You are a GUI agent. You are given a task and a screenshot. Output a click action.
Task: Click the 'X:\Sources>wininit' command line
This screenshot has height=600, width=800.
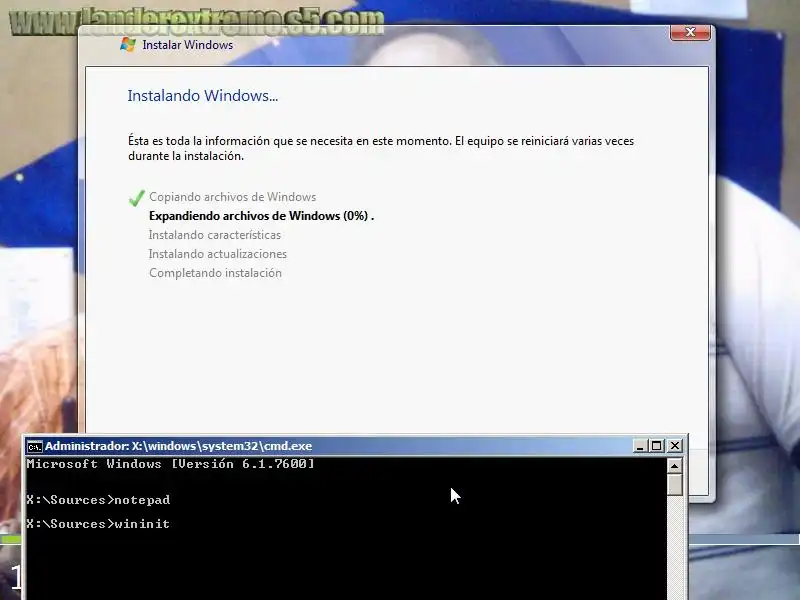(x=98, y=524)
